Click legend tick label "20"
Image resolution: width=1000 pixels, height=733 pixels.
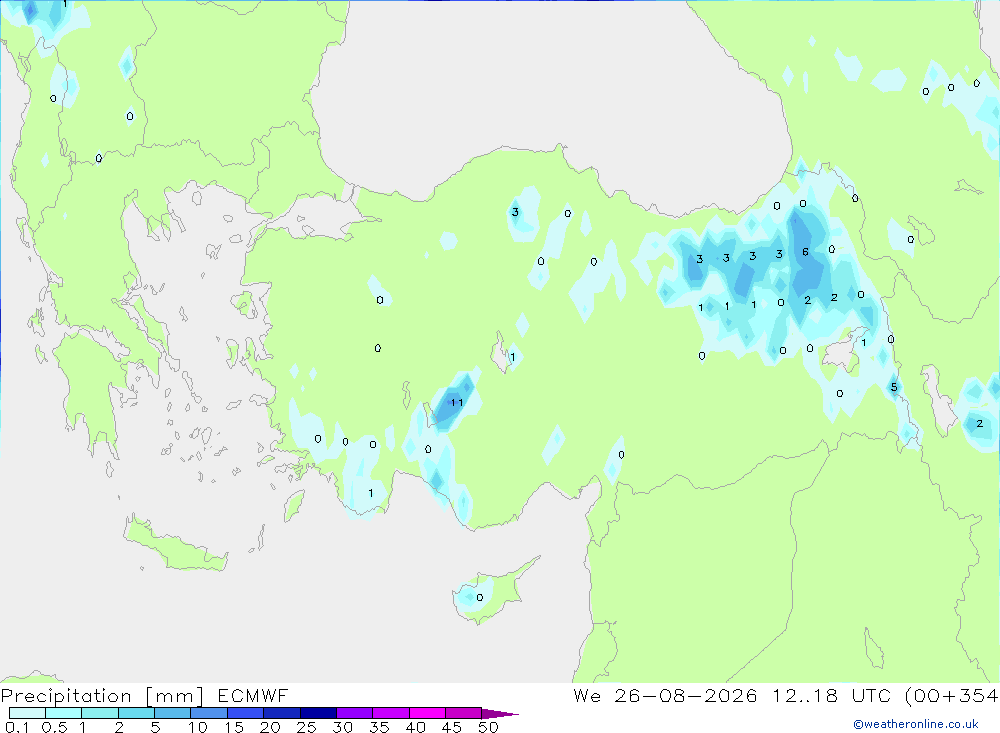(x=270, y=727)
